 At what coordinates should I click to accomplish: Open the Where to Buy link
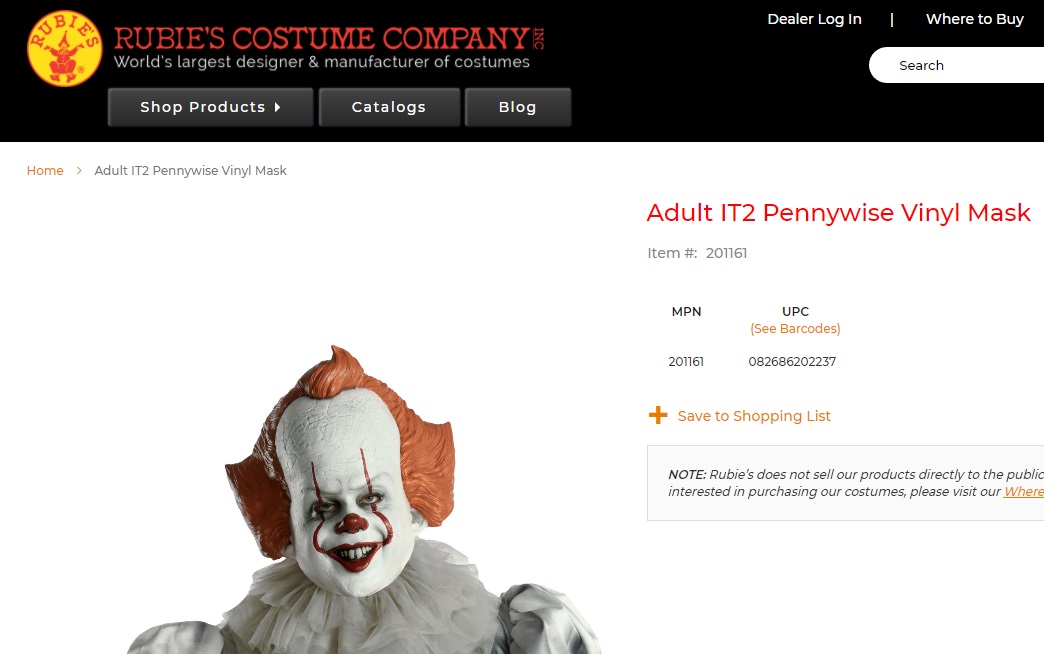pos(974,19)
